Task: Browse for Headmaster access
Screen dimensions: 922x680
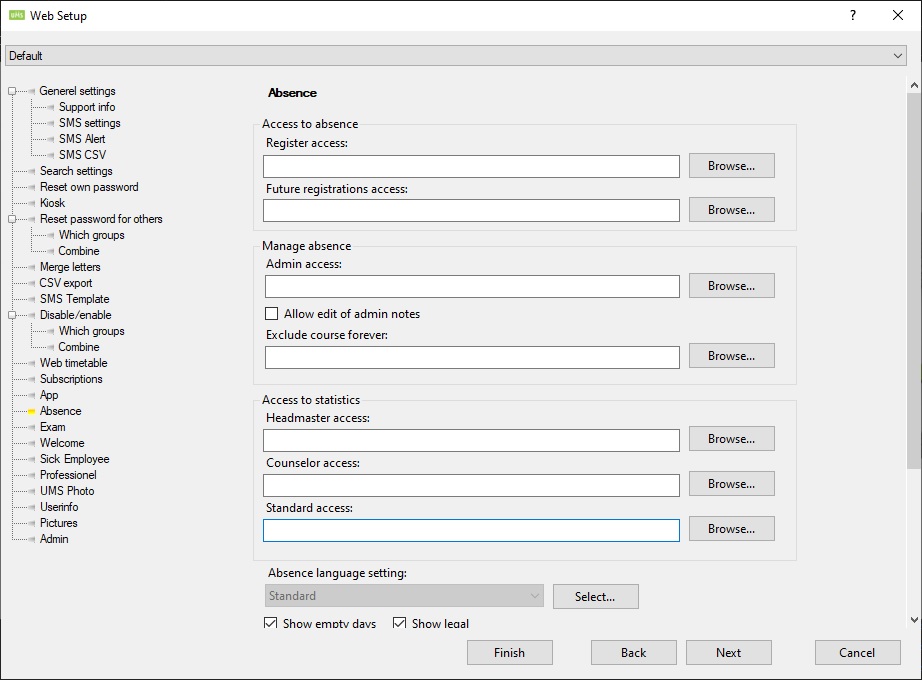Action: pyautogui.click(x=731, y=439)
